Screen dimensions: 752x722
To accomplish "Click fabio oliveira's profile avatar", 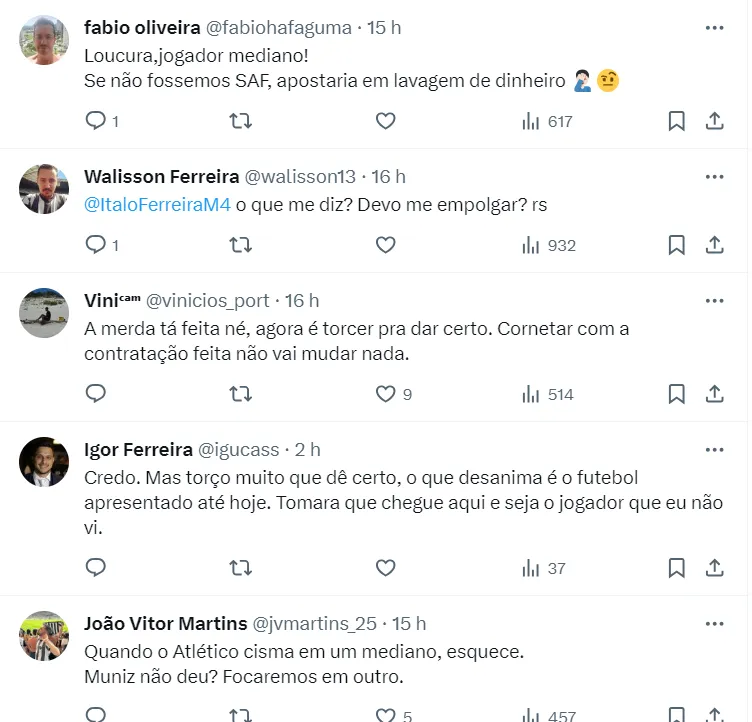I will pos(44,40).
